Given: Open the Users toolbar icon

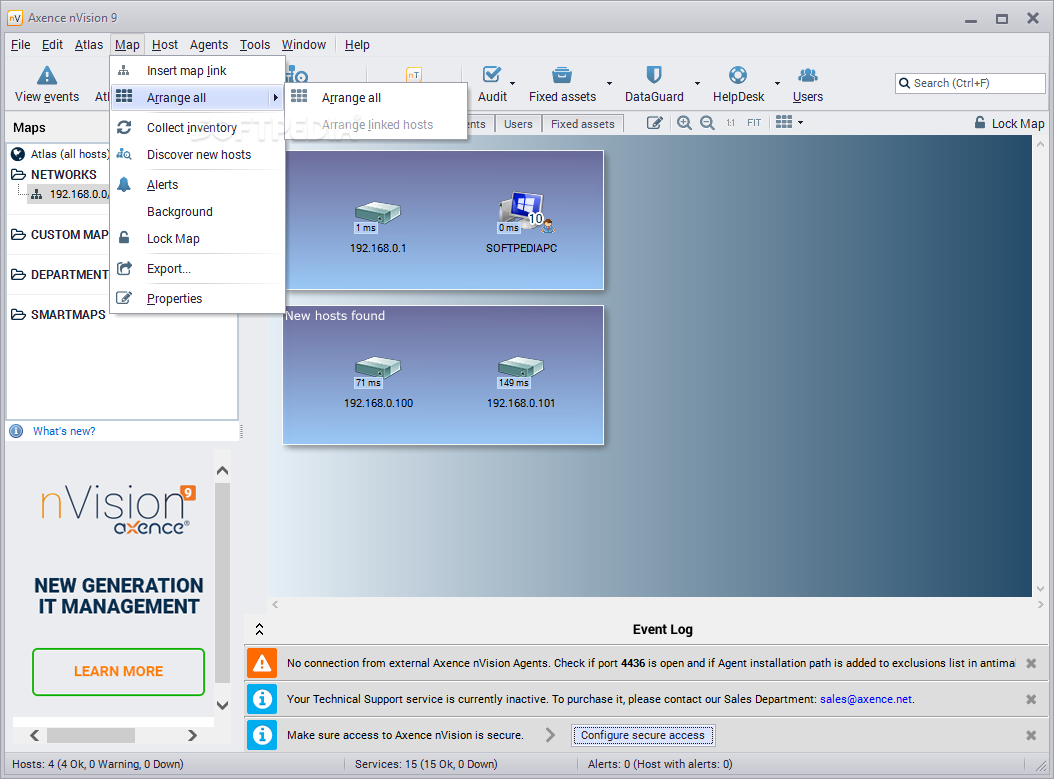Looking at the screenshot, I should point(807,75).
